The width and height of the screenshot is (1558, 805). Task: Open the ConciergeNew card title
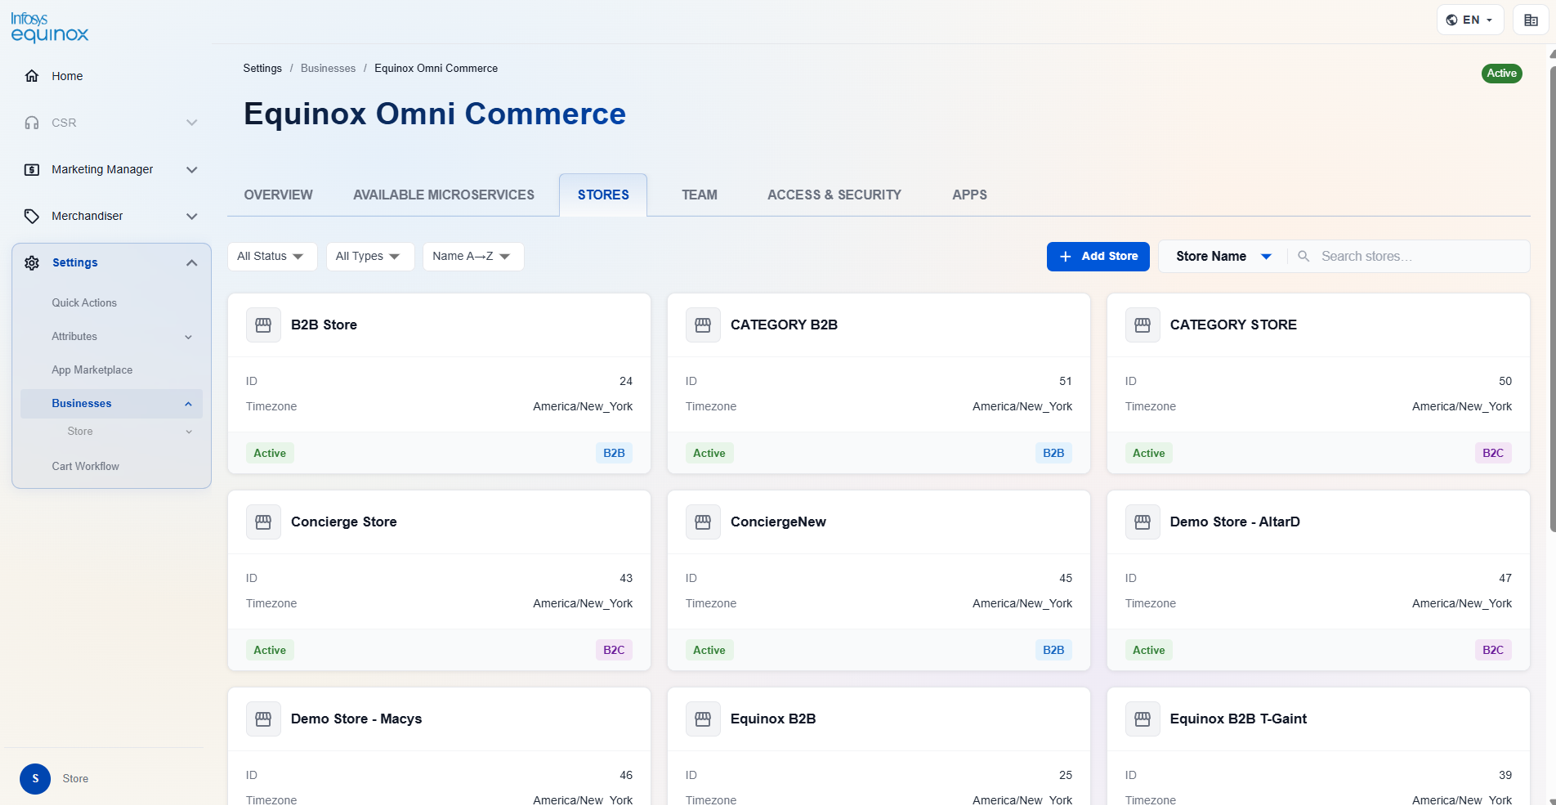(778, 522)
